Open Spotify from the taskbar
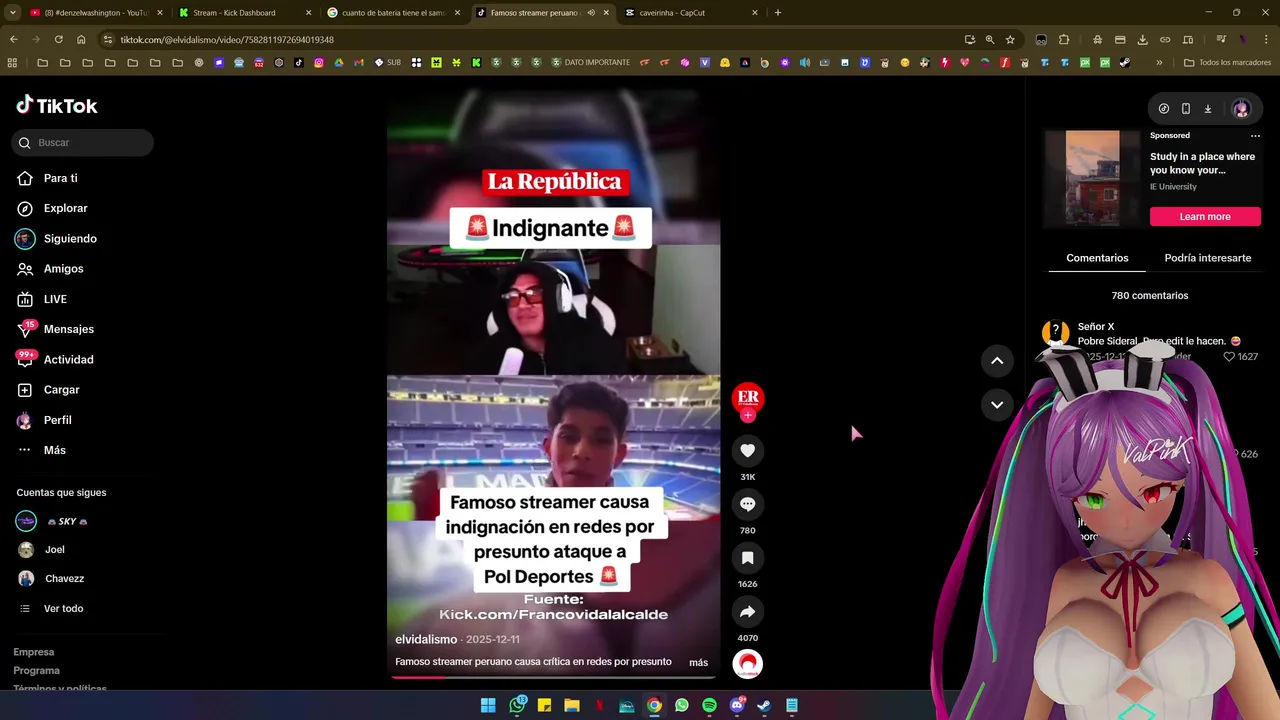The width and height of the screenshot is (1280, 720). (709, 705)
